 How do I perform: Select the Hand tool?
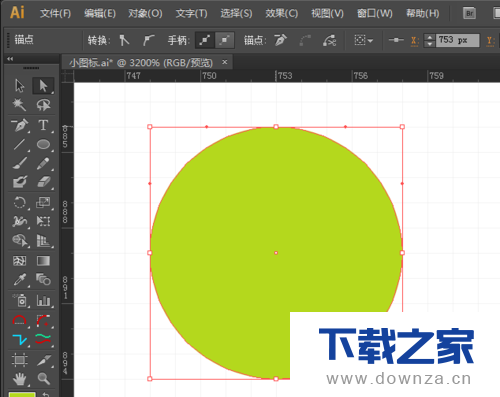20,379
